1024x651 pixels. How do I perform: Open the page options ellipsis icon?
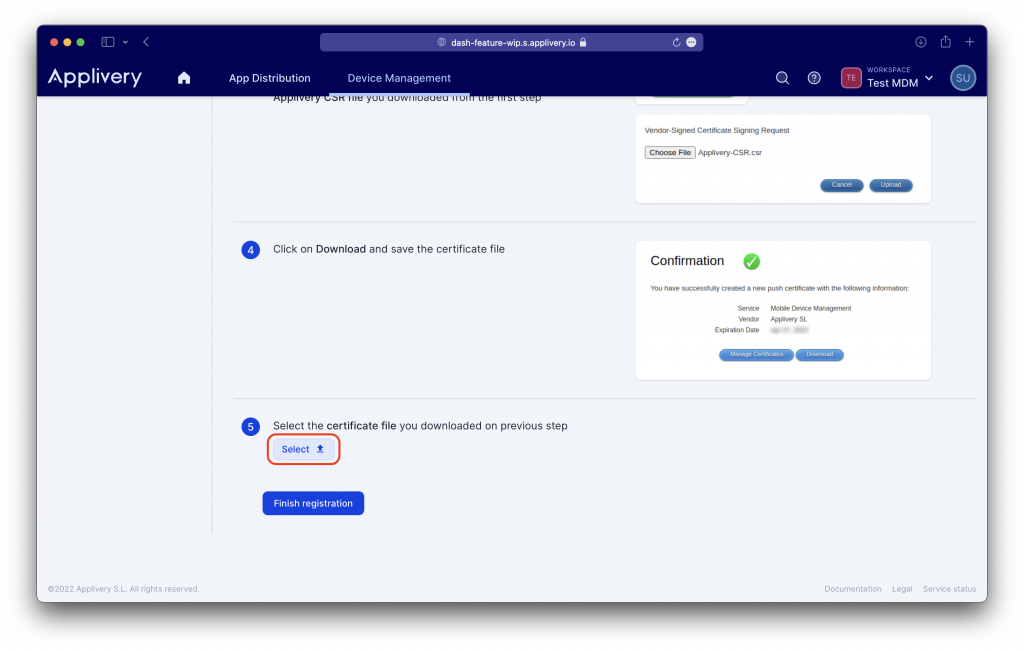point(691,42)
